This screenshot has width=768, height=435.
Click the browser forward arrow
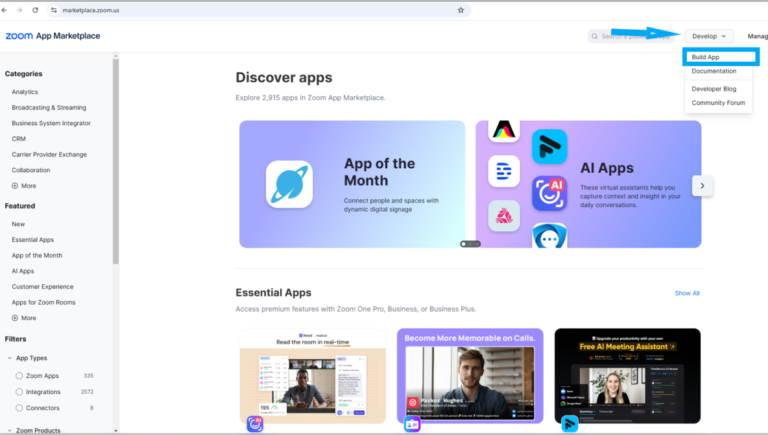(20, 10)
